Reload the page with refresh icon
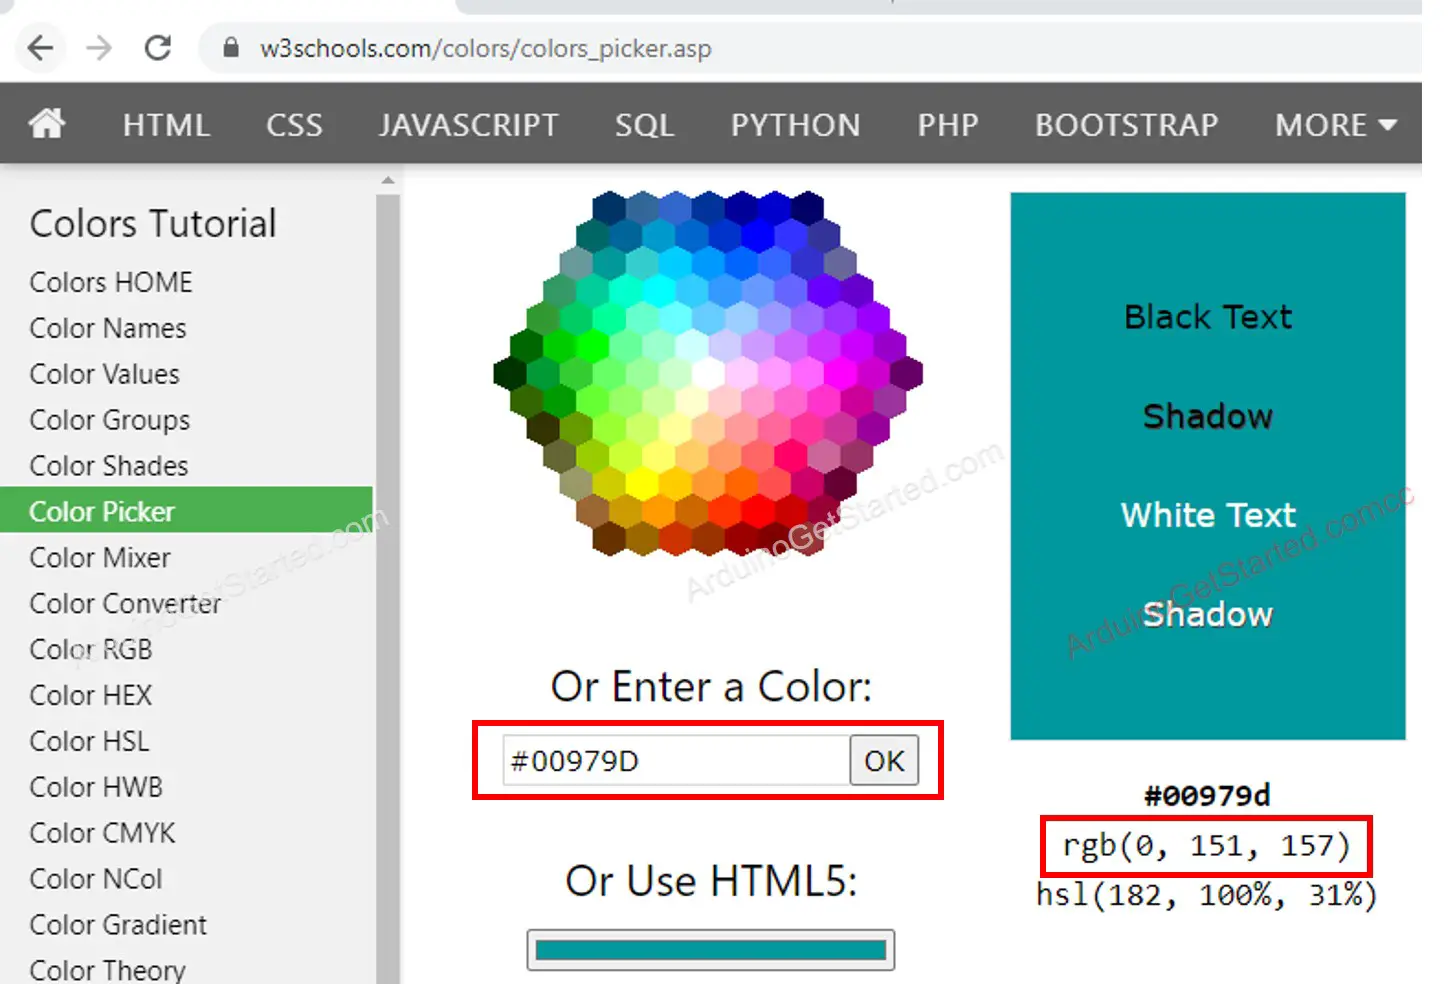1451x984 pixels. [158, 48]
